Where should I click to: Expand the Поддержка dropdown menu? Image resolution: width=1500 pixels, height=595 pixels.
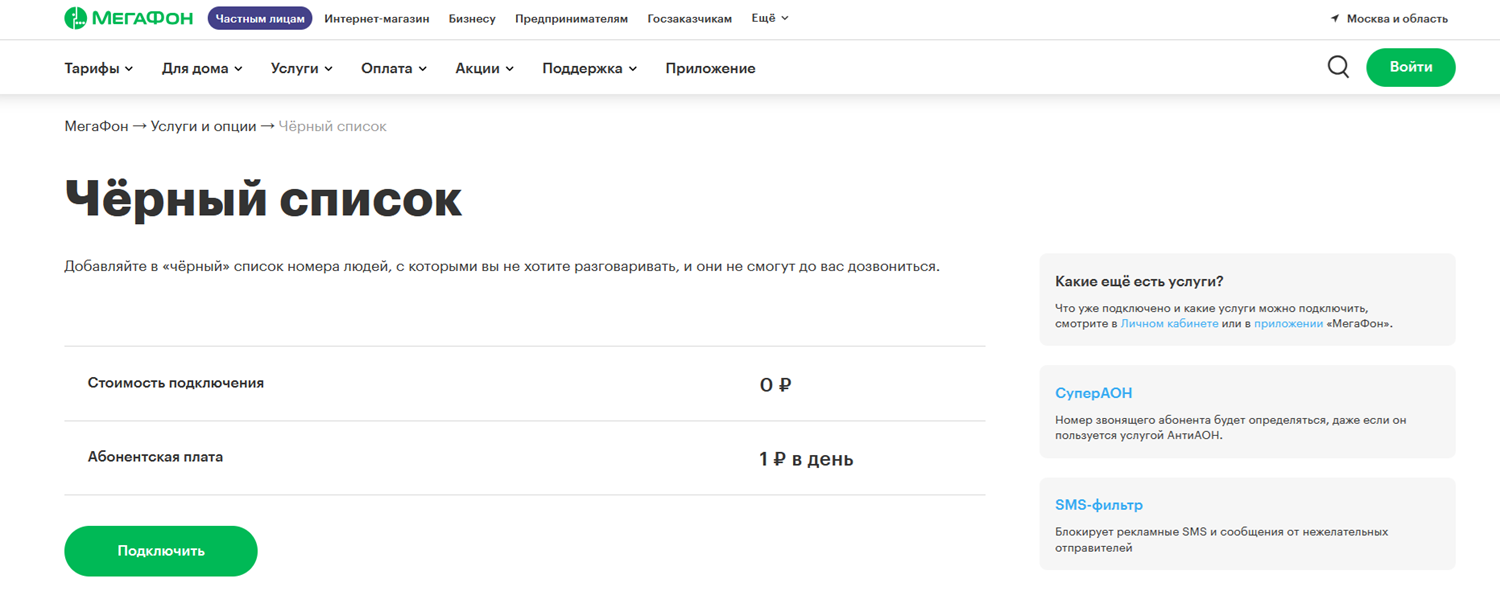590,68
